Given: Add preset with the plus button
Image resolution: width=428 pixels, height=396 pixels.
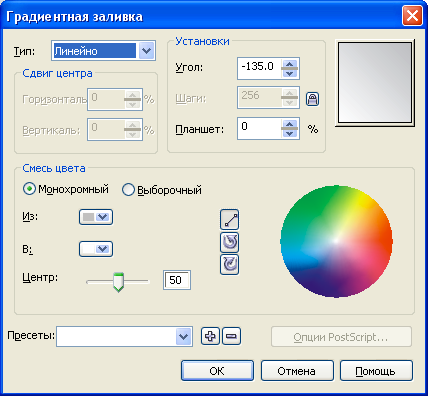Looking at the screenshot, I should point(210,336).
